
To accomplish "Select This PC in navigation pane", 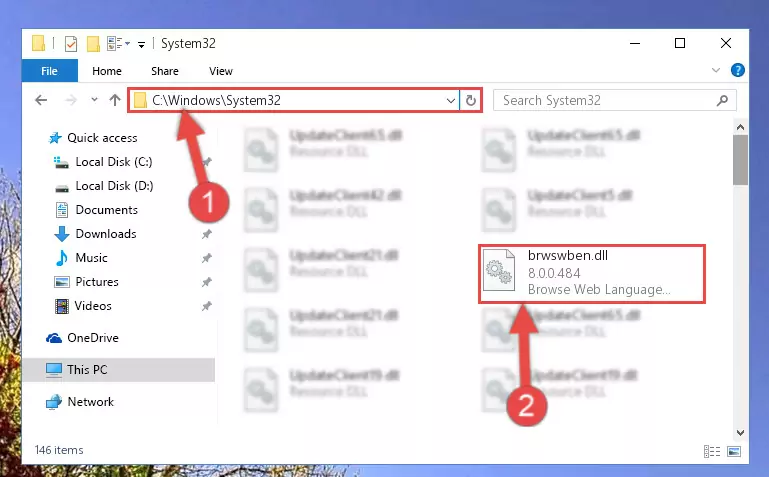I will 118,370.
